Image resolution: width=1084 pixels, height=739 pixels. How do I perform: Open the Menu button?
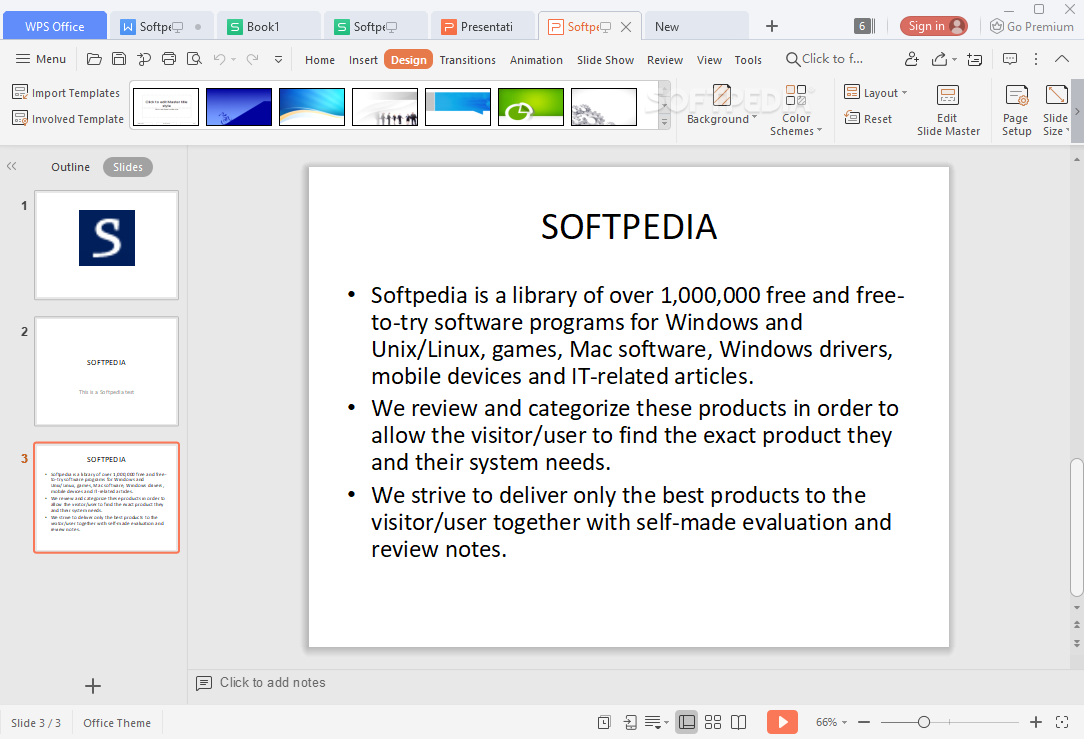(x=41, y=59)
